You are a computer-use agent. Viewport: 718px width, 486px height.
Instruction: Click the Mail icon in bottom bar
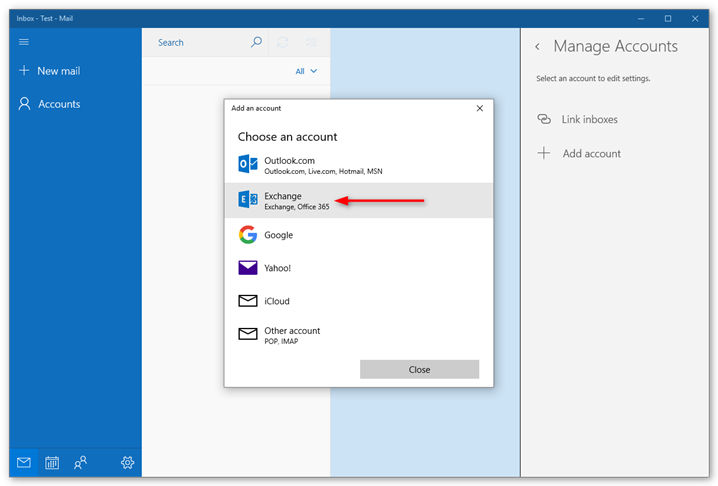tap(24, 462)
